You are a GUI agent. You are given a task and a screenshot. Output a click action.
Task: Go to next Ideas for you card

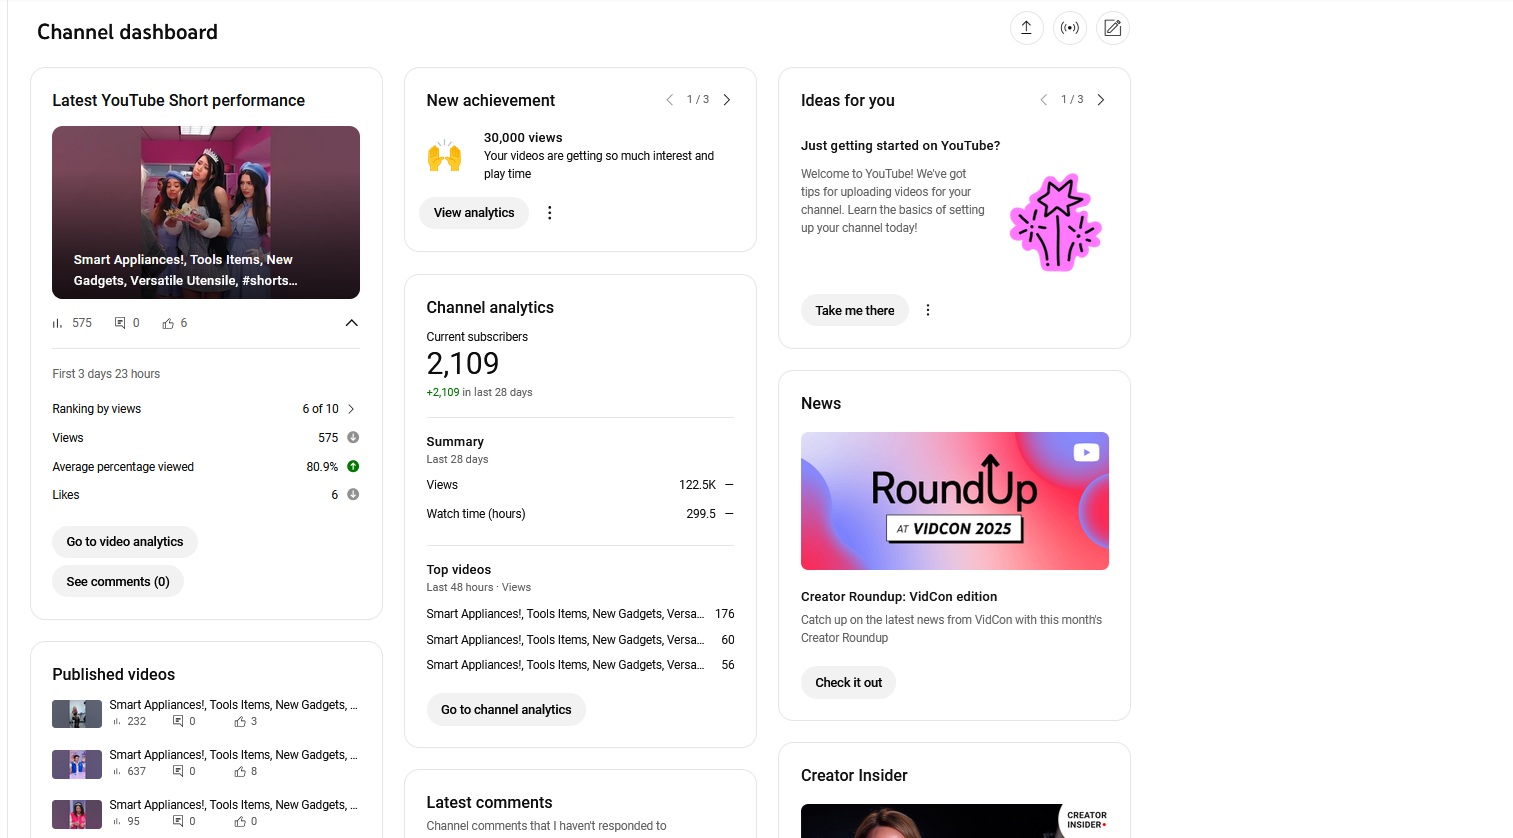point(1101,100)
